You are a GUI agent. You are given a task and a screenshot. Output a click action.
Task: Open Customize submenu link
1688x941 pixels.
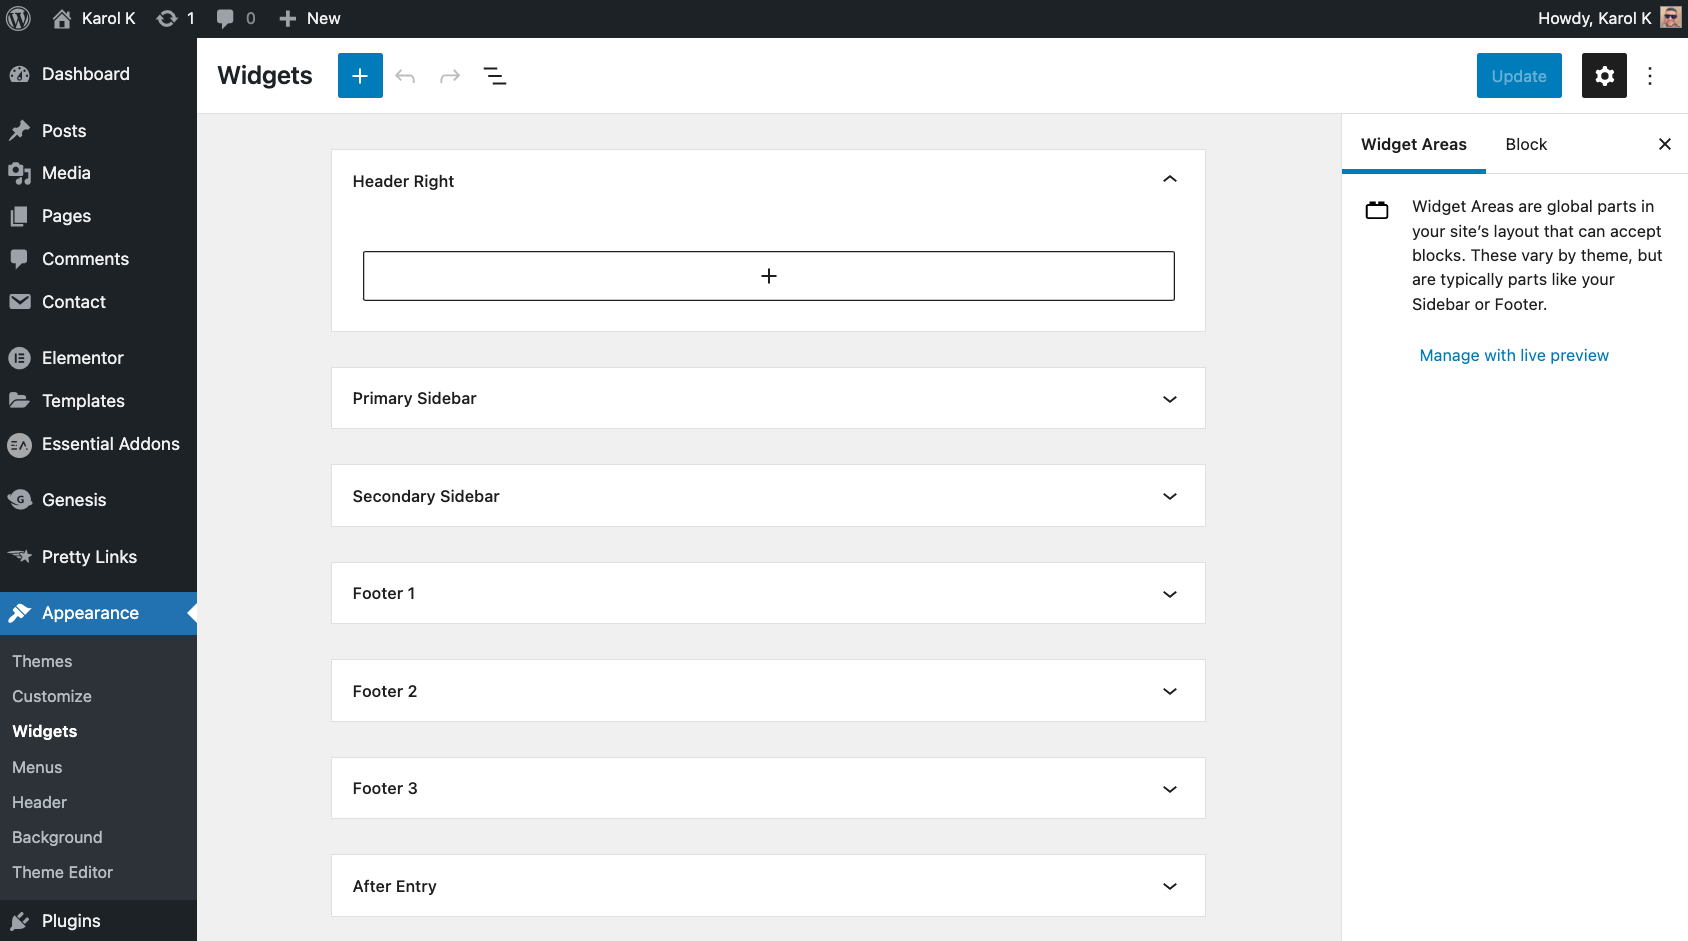tap(52, 696)
